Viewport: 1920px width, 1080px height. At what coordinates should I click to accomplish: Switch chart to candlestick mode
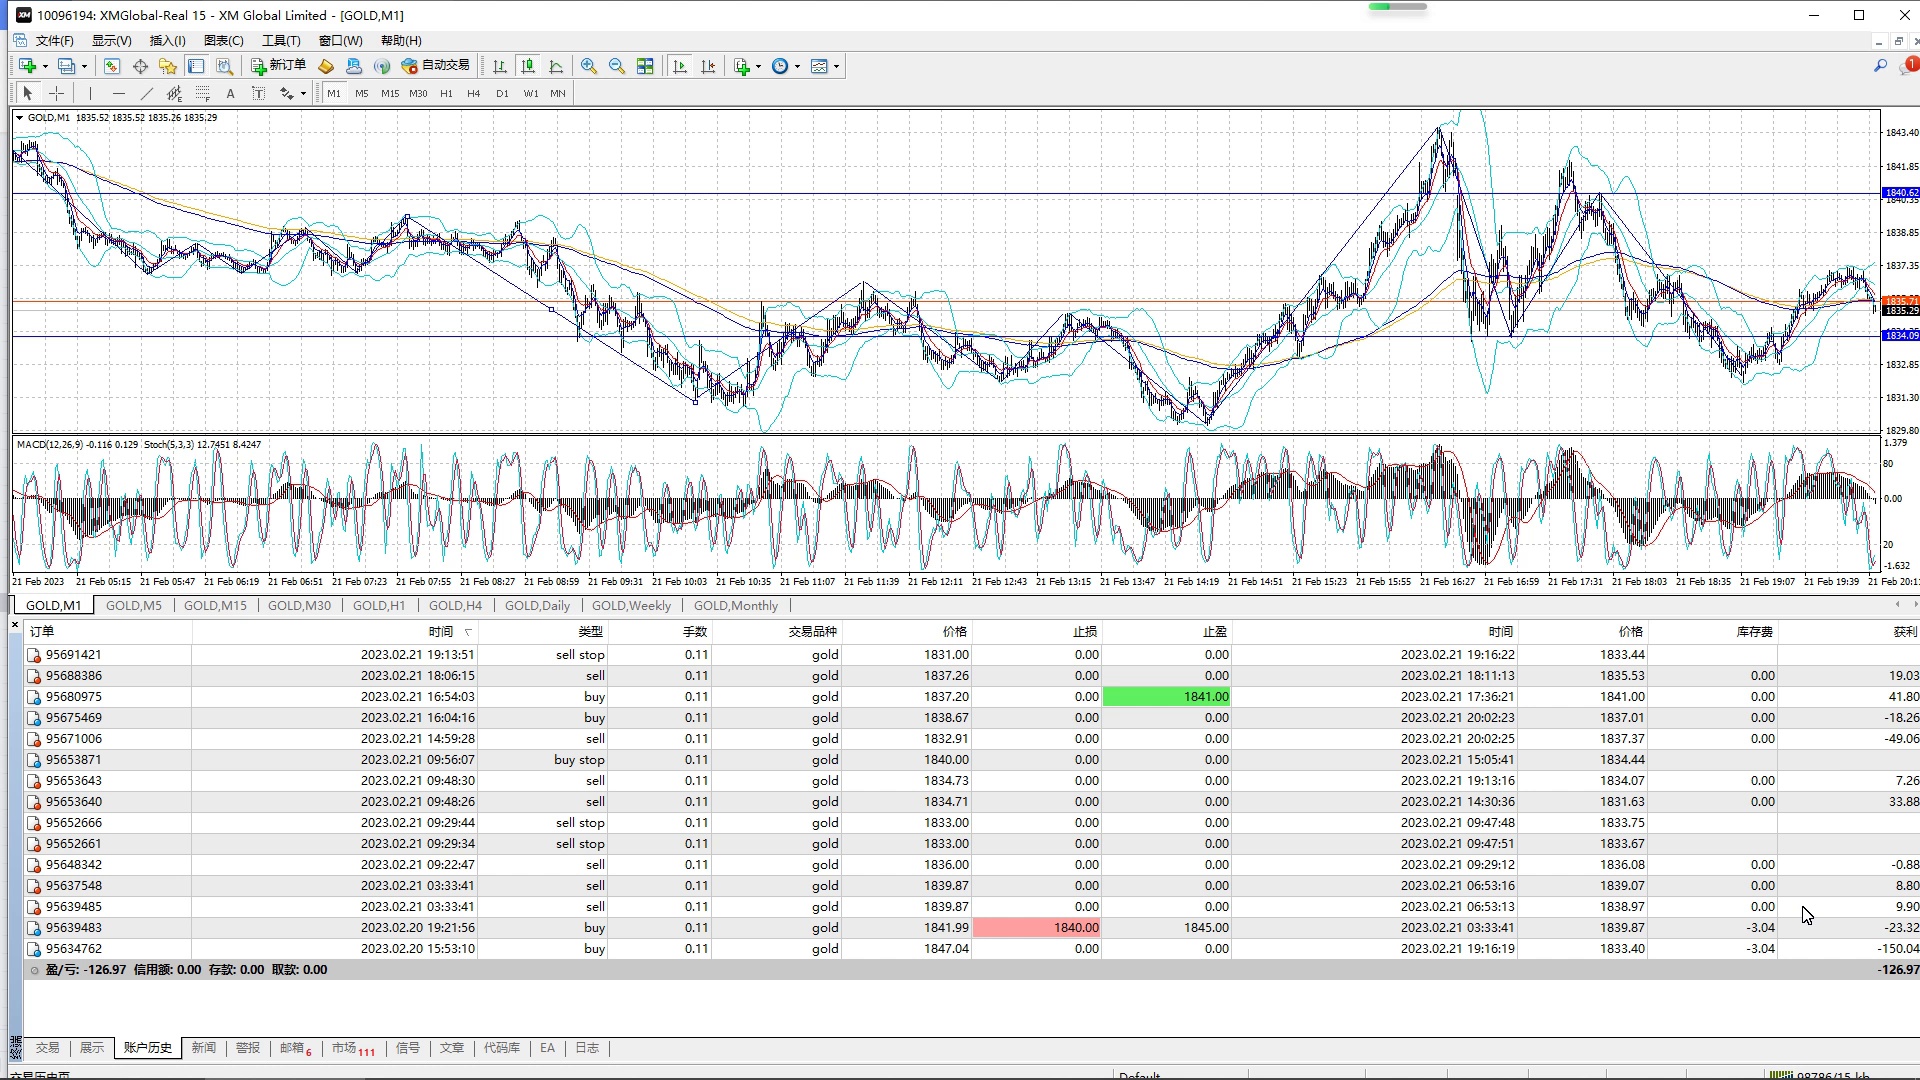(x=528, y=66)
